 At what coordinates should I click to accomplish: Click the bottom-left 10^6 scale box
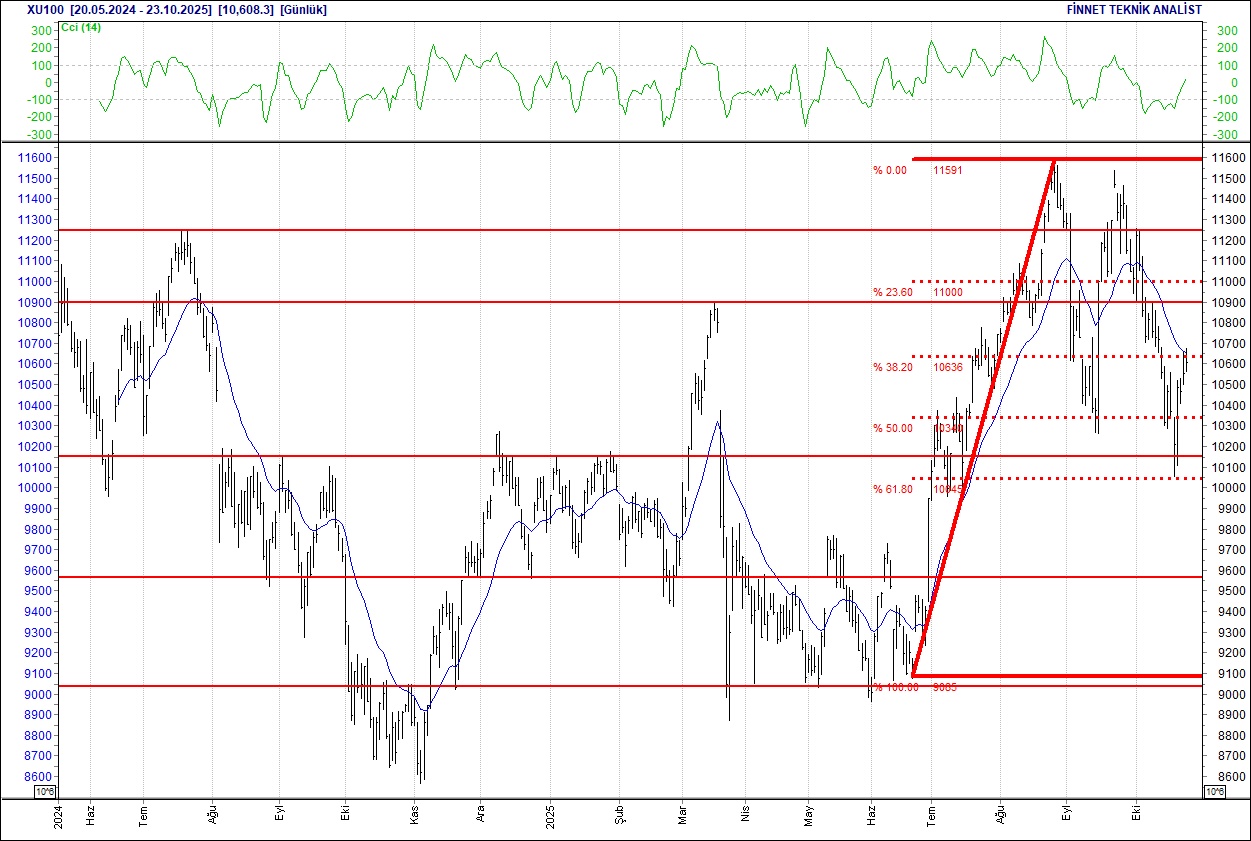[45, 792]
